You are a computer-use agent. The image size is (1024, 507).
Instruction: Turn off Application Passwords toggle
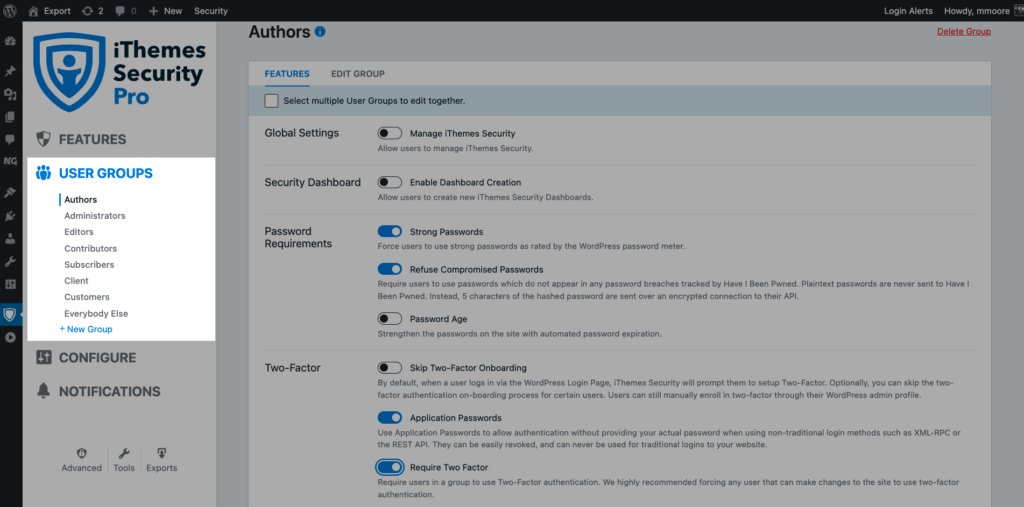pyautogui.click(x=390, y=417)
